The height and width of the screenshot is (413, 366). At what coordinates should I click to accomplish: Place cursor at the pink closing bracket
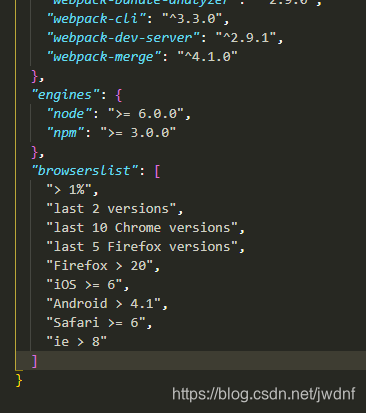[34, 361]
